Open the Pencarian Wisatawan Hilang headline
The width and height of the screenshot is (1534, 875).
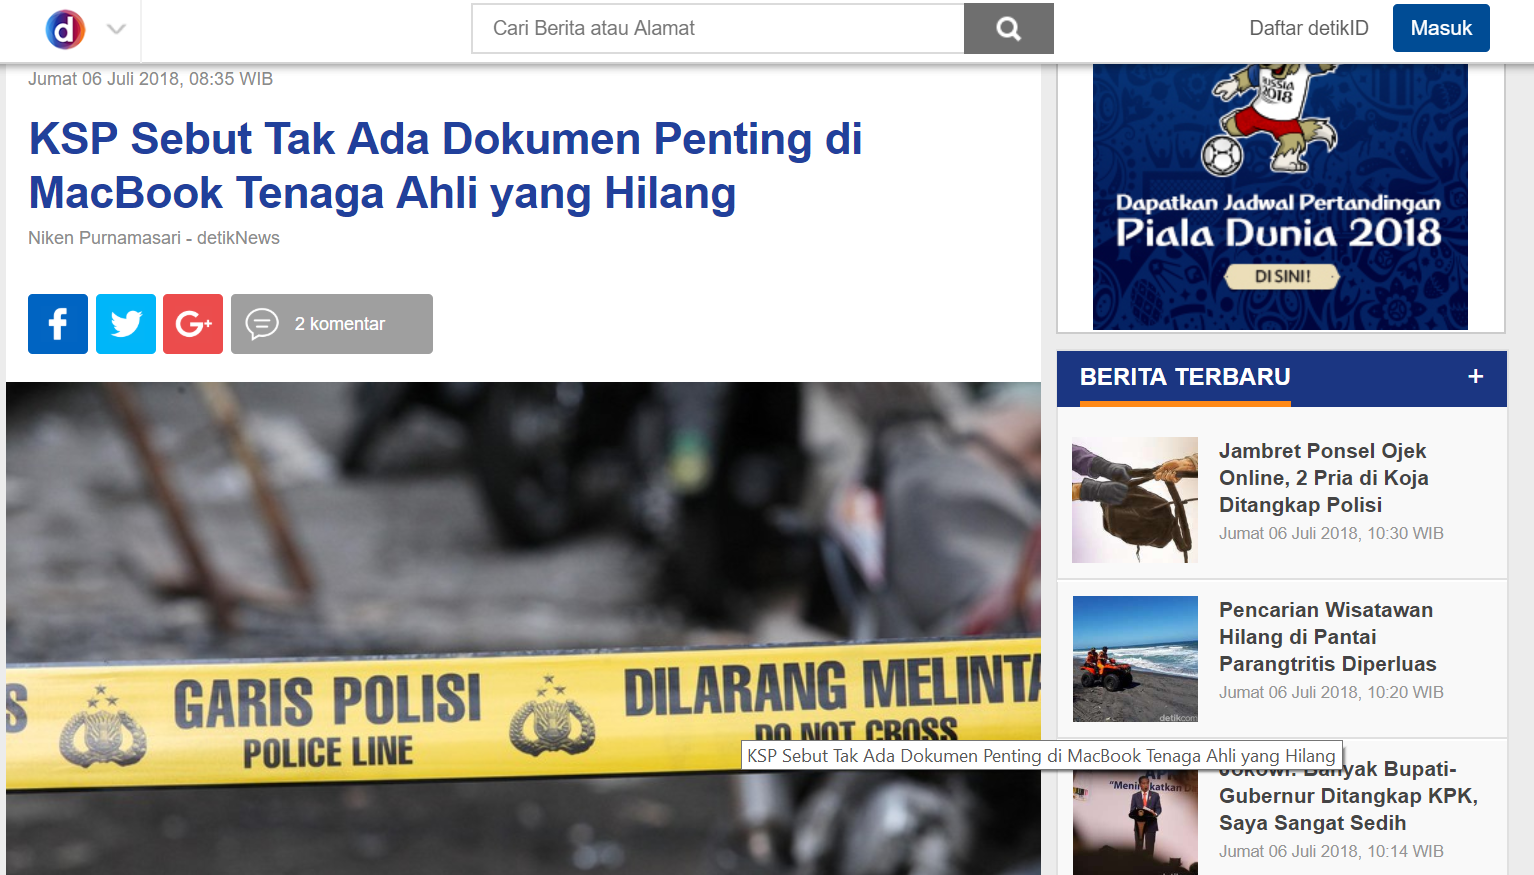tap(1327, 637)
